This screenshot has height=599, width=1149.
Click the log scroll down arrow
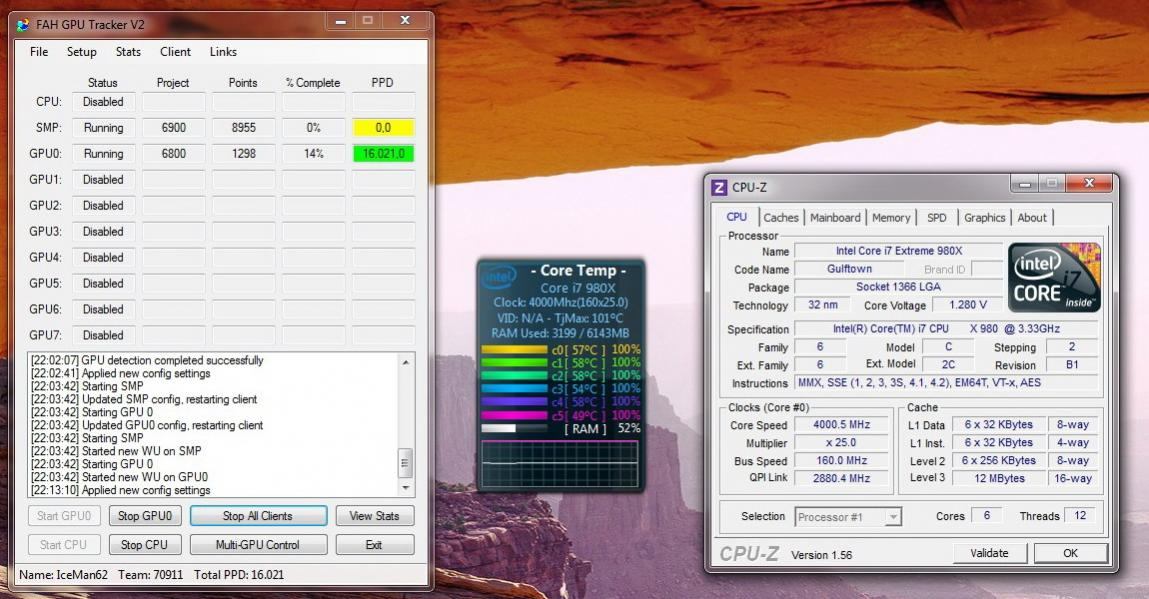pos(405,488)
